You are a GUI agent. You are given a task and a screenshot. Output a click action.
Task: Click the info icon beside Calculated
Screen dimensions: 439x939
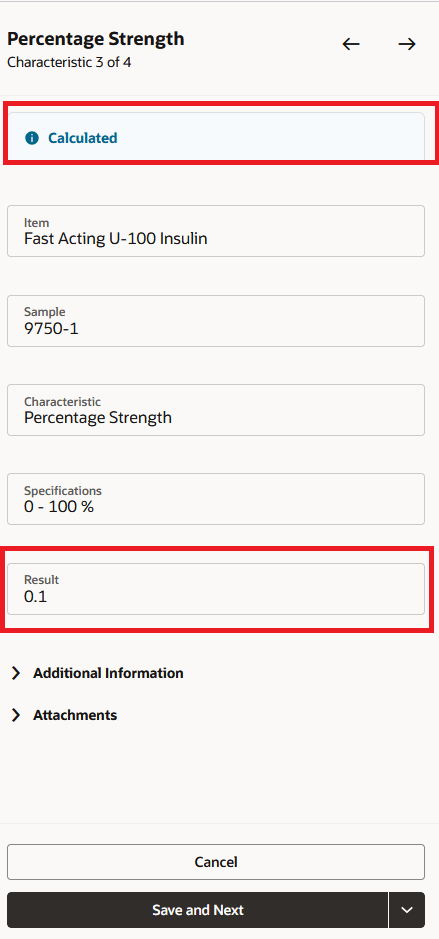[32, 138]
